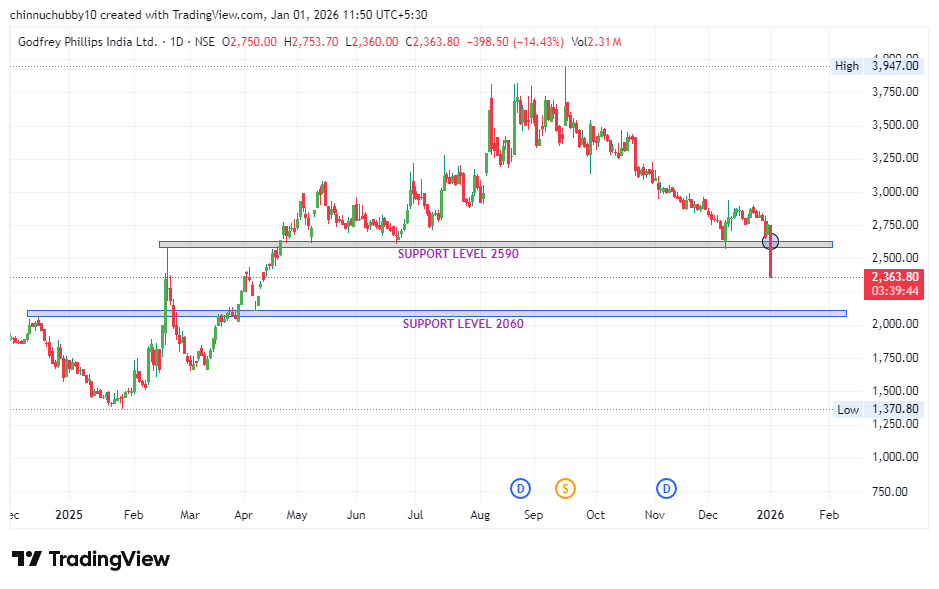This screenshot has width=939, height=589.
Task: Click the Godfrey Phillips India Ltd. symbol title
Action: (87, 42)
